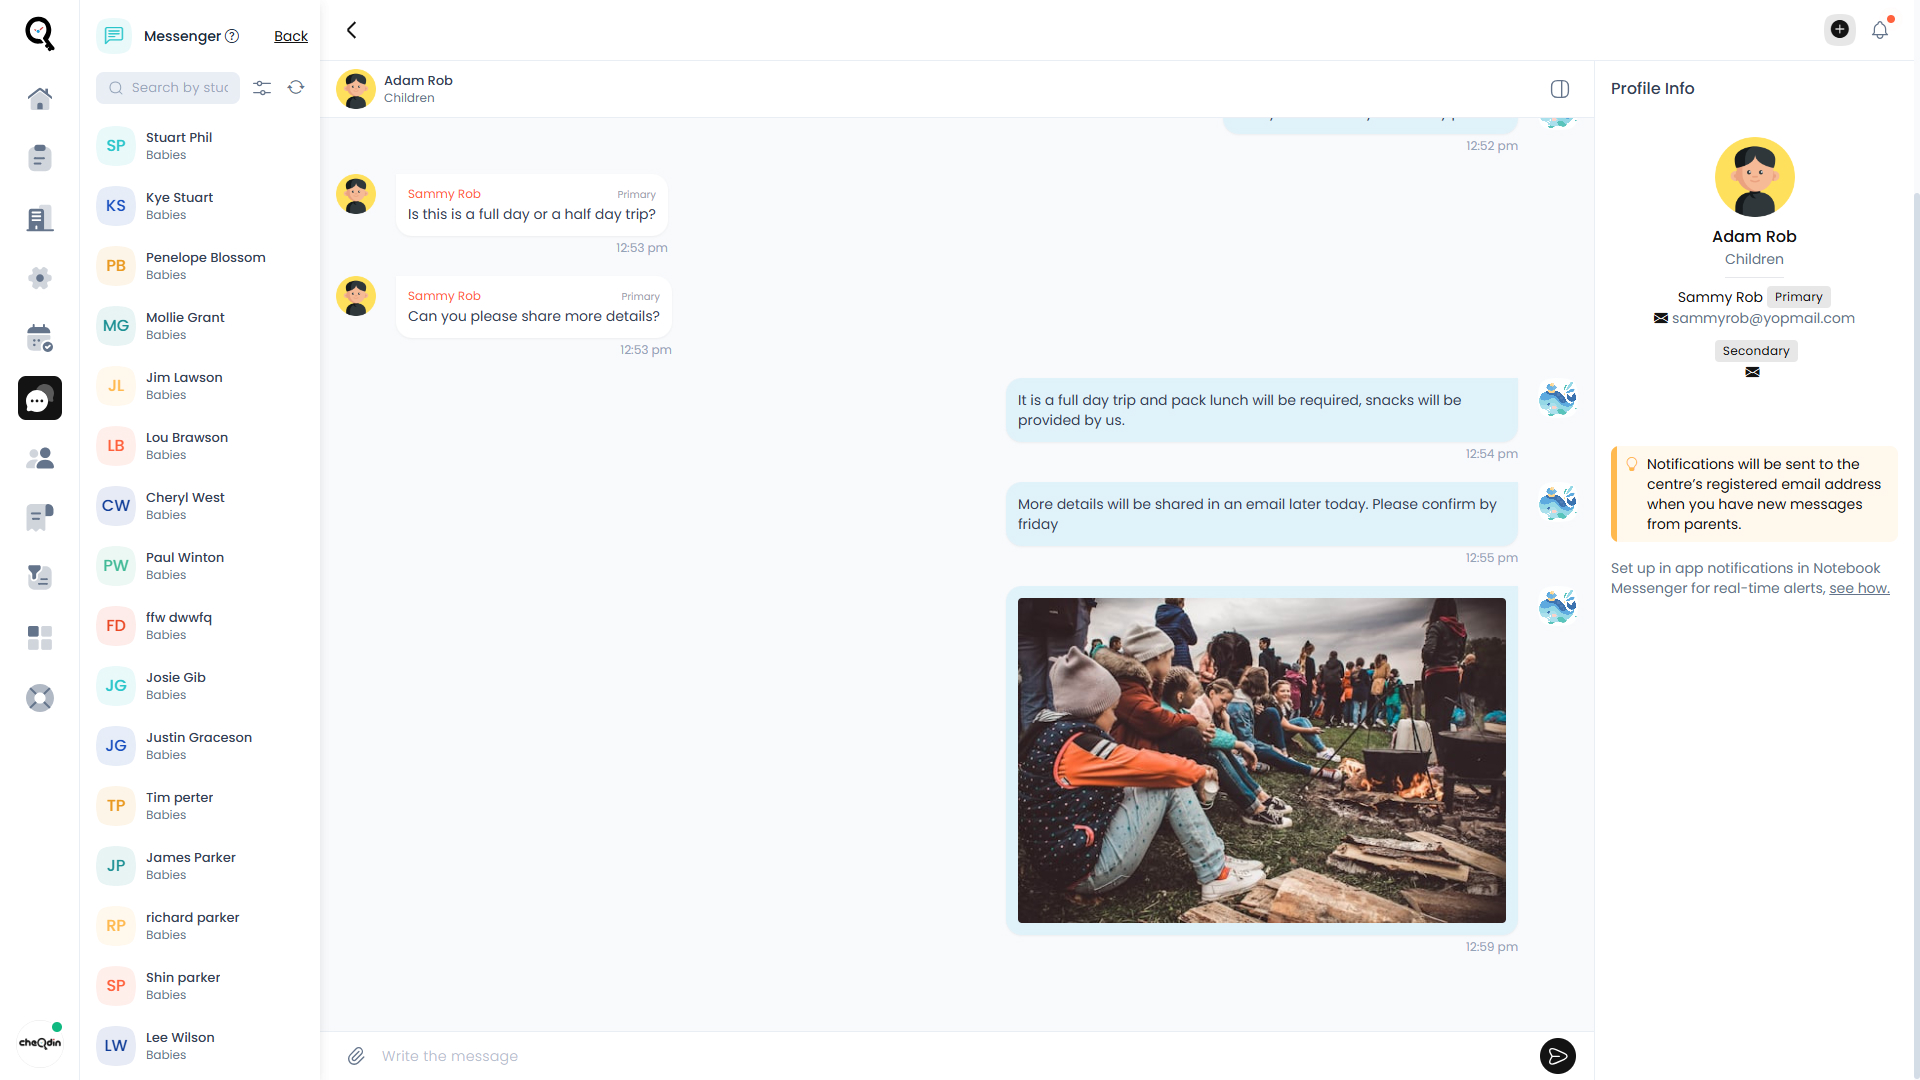Open the campfire photo attachment
The width and height of the screenshot is (1920, 1080).
1261,760
